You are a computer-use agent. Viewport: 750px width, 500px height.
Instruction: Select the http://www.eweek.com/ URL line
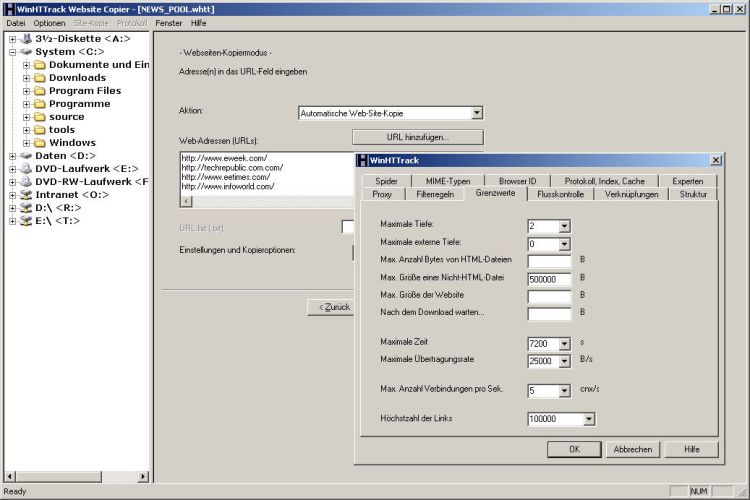coord(224,158)
